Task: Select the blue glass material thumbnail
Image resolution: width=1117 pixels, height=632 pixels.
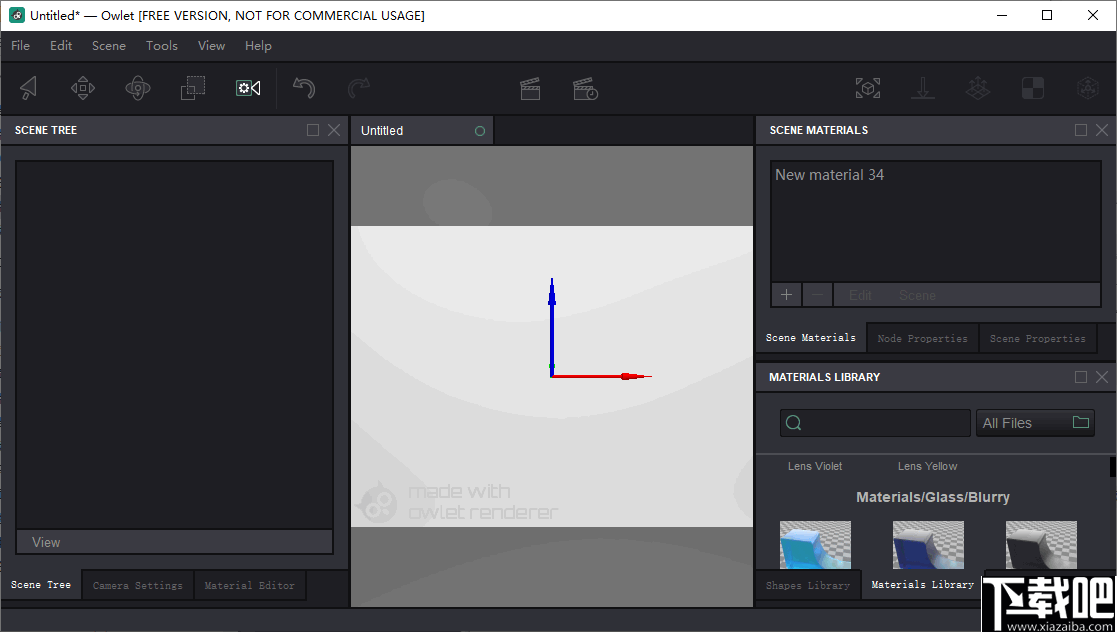Action: tap(928, 545)
